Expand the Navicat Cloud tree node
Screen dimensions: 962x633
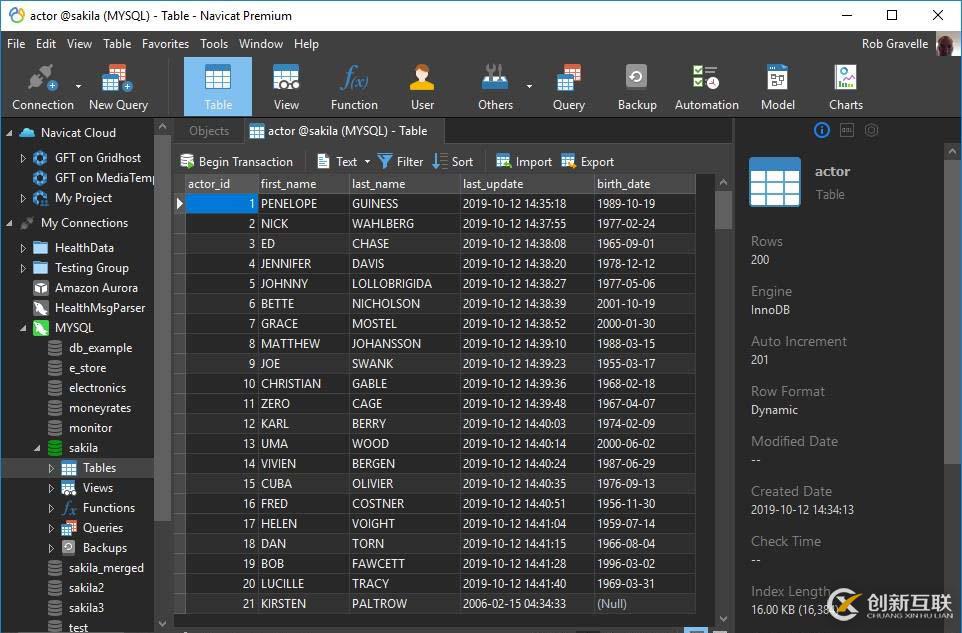[x=10, y=133]
